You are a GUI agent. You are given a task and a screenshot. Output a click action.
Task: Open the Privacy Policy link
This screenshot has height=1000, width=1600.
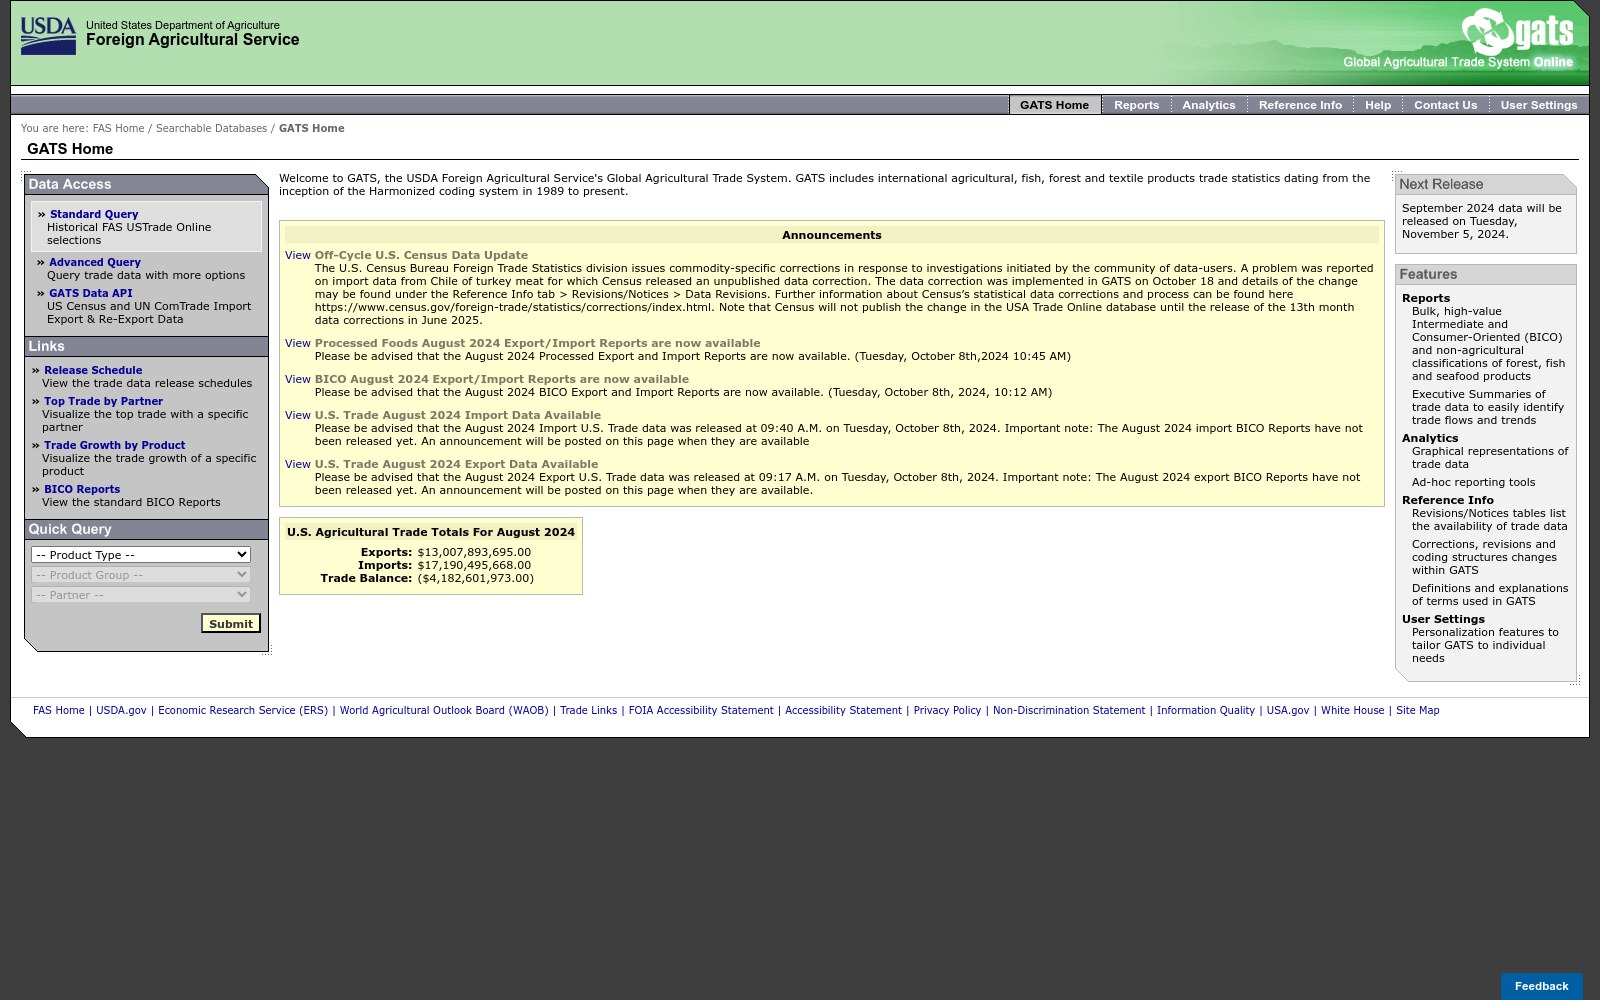tap(947, 711)
